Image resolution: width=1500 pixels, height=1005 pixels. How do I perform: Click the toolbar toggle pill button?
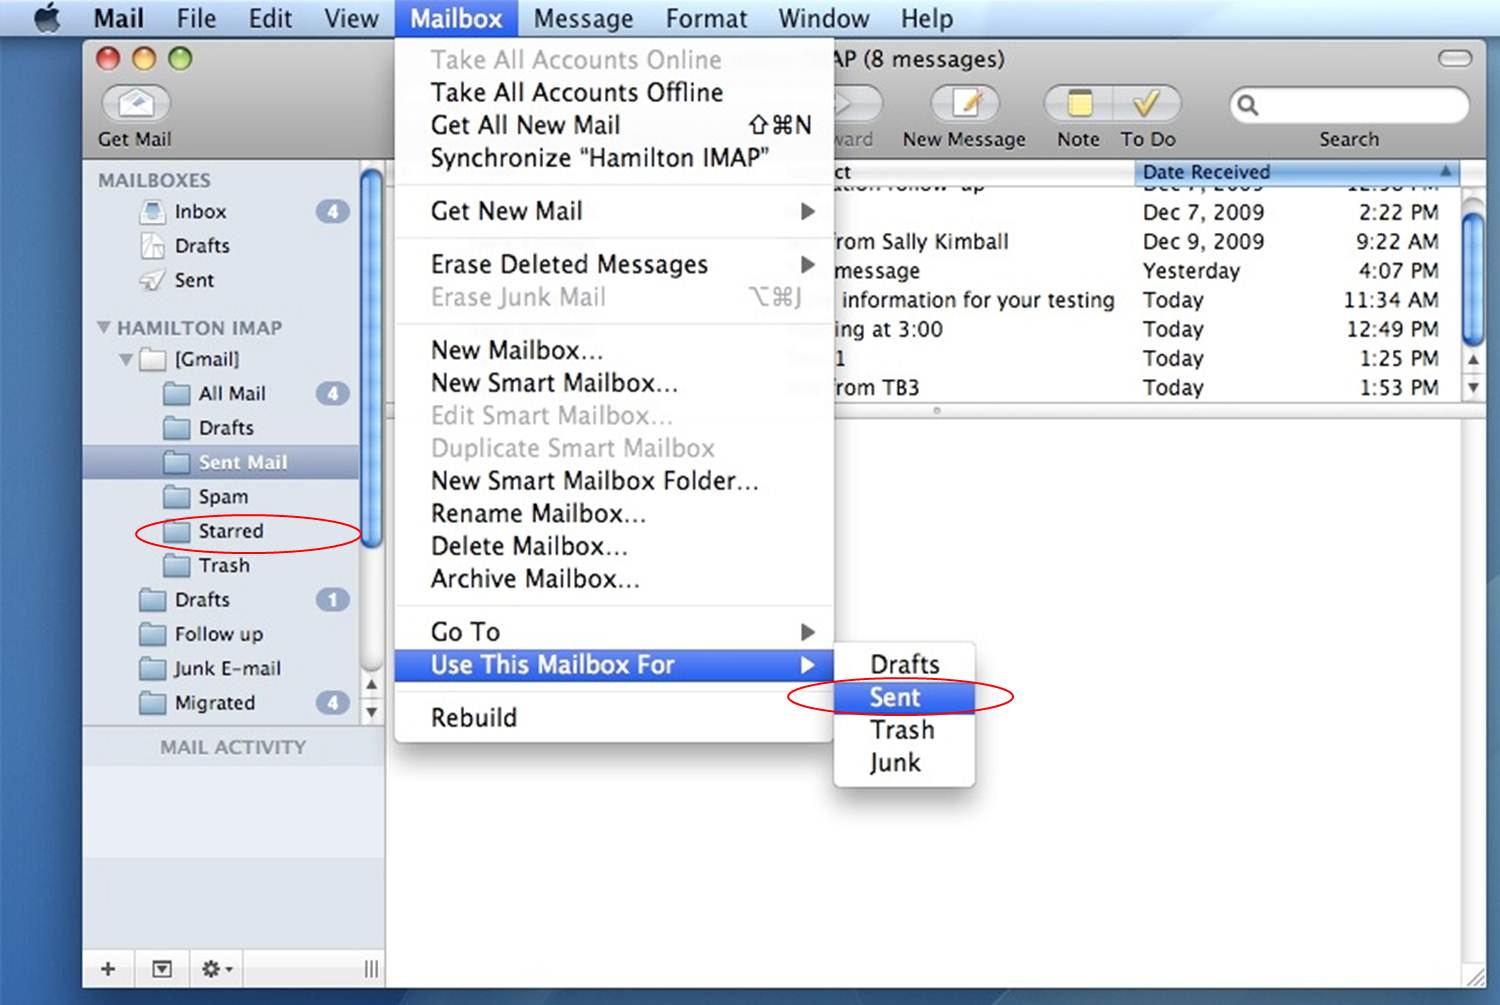[1455, 59]
